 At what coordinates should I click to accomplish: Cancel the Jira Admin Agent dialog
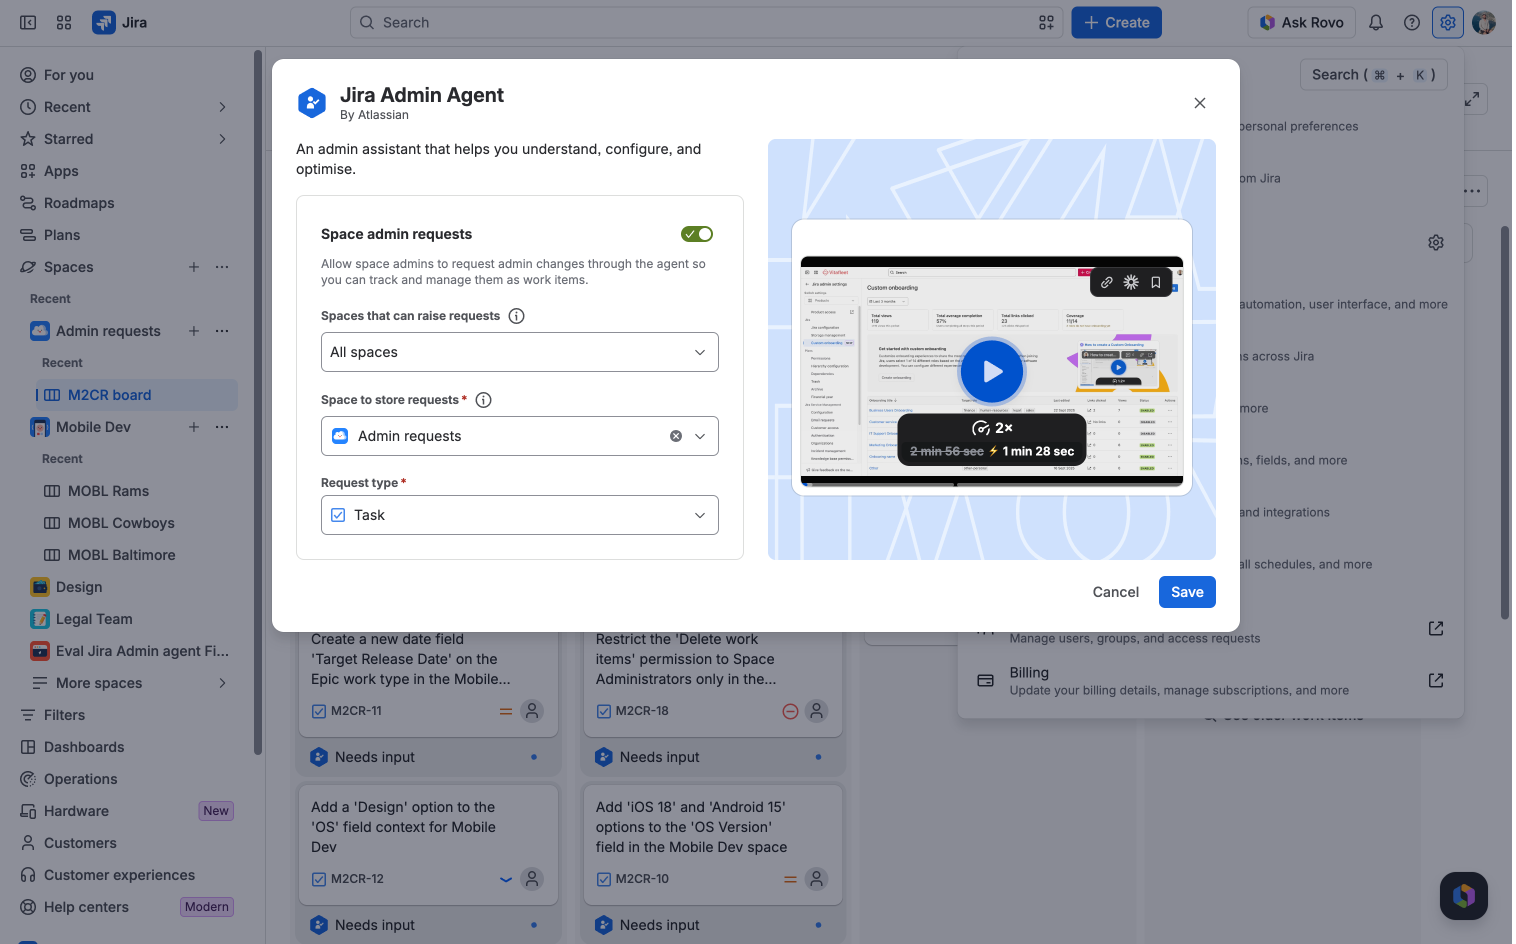pyautogui.click(x=1116, y=592)
